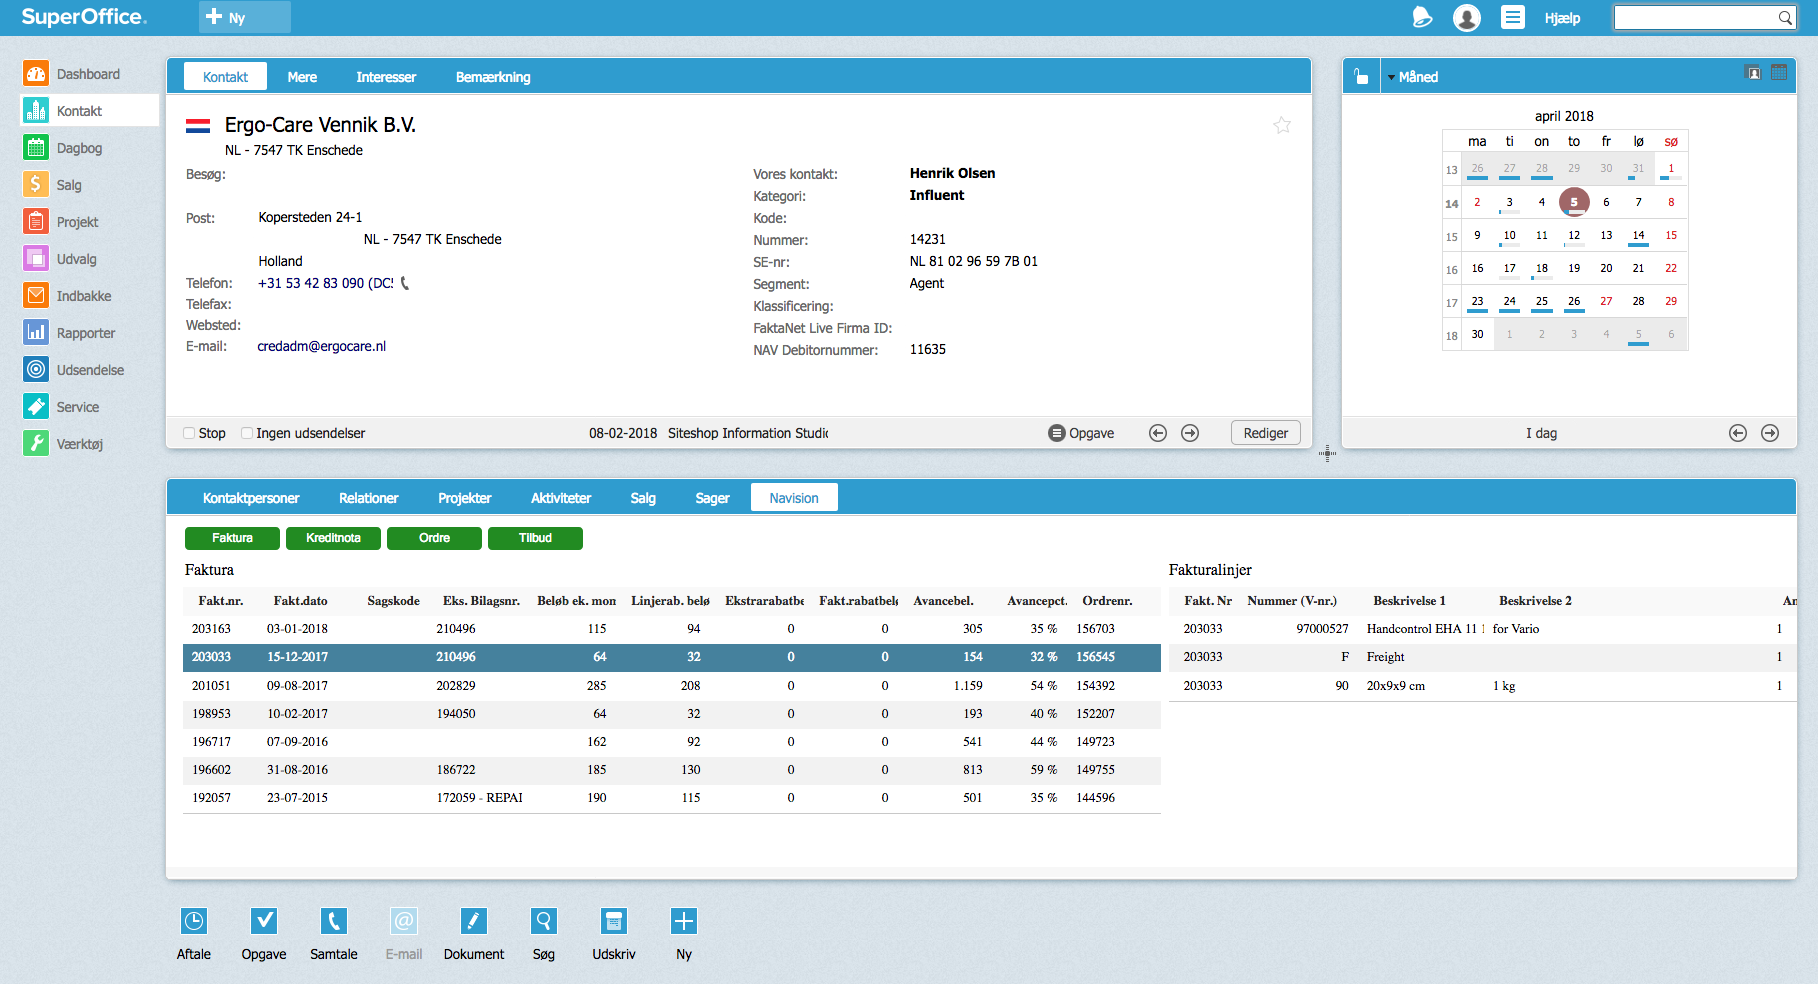Show Kreditnota list
Viewport: 1818px width, 984px height.
coord(333,538)
